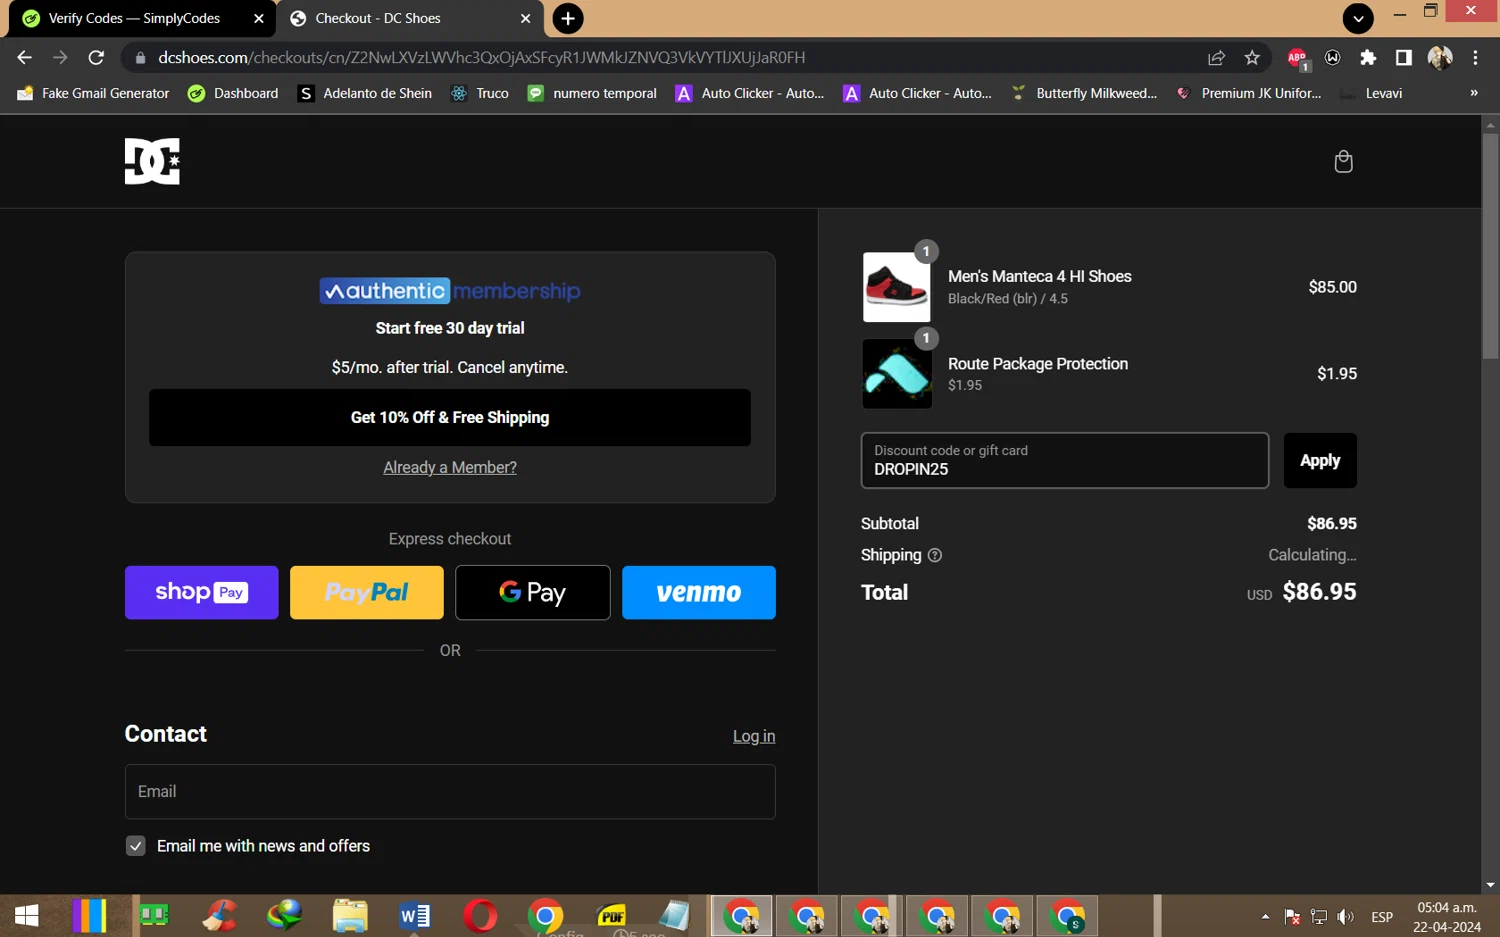Click the browser address bar URL
Screen dimensions: 1500x937
coord(481,58)
